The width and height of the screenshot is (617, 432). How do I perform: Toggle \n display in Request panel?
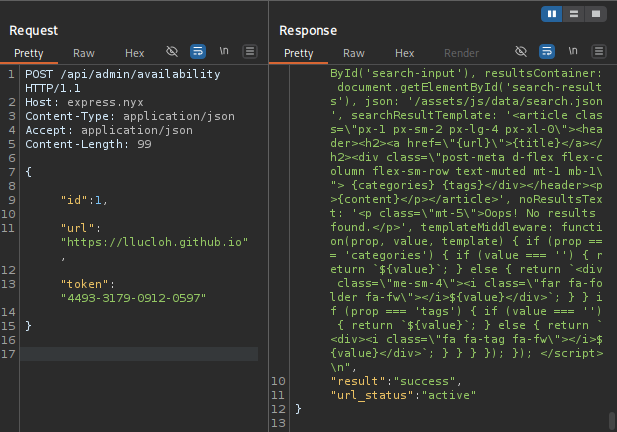[225, 51]
